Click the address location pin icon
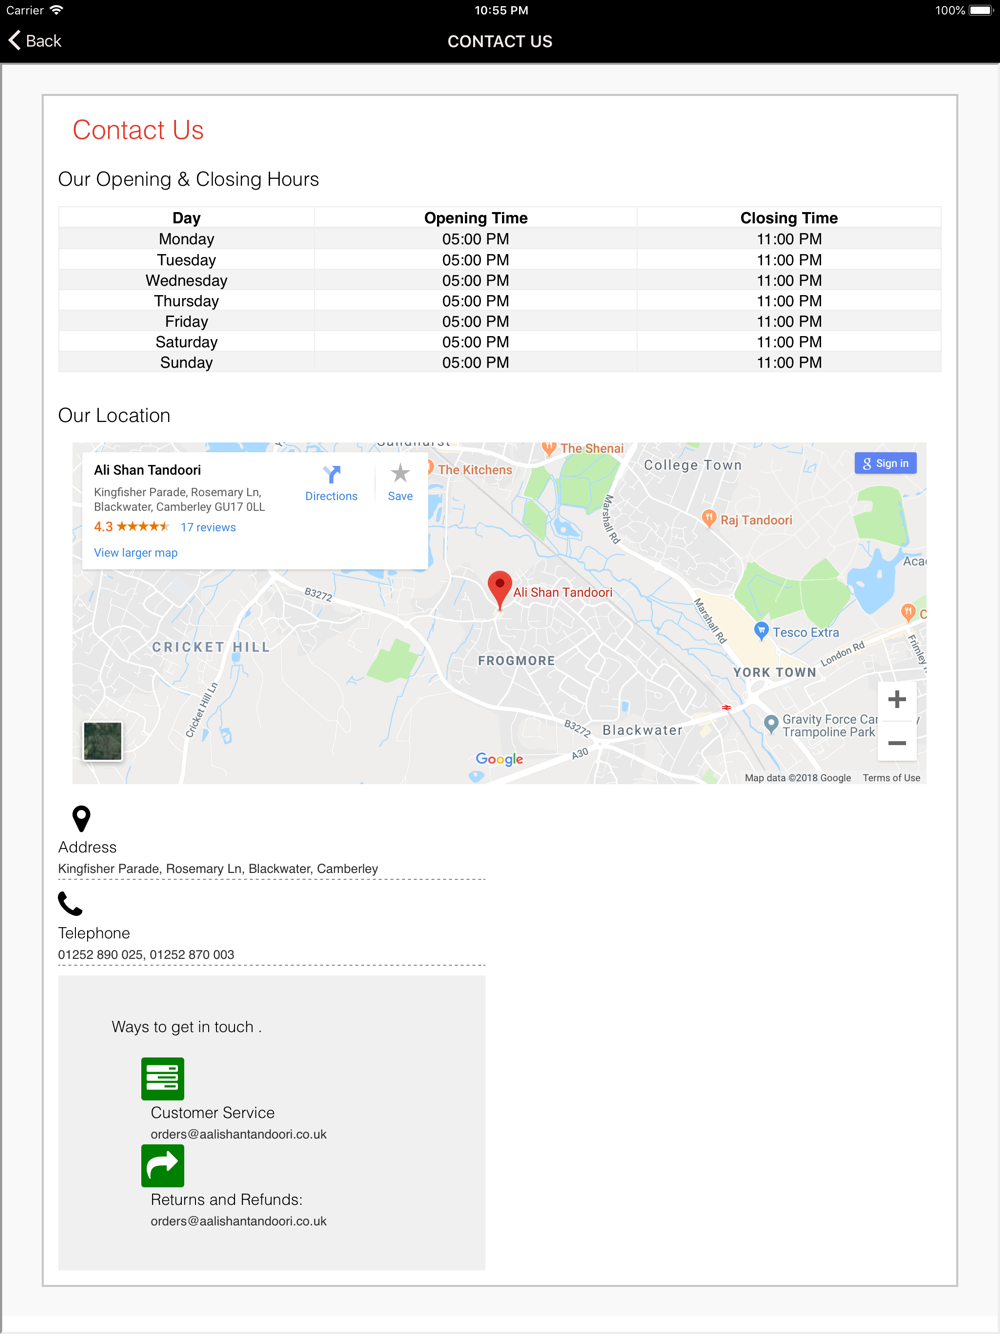The image size is (1000, 1334). tap(82, 819)
